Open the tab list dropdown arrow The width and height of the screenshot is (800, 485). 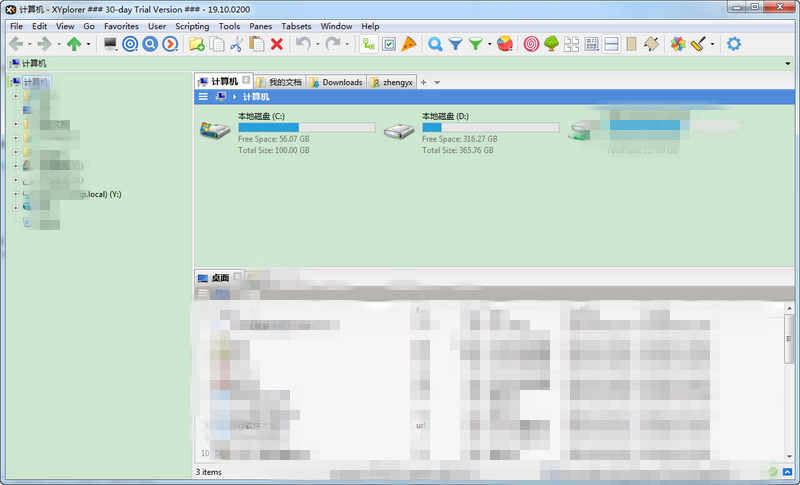coord(437,82)
